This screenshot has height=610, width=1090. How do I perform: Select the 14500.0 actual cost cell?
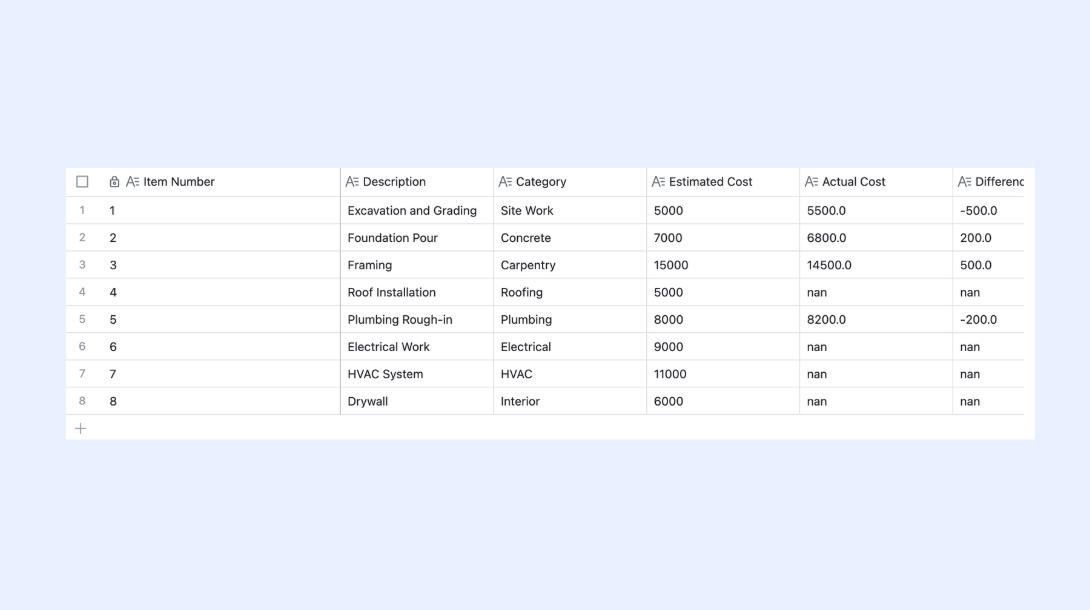point(876,265)
